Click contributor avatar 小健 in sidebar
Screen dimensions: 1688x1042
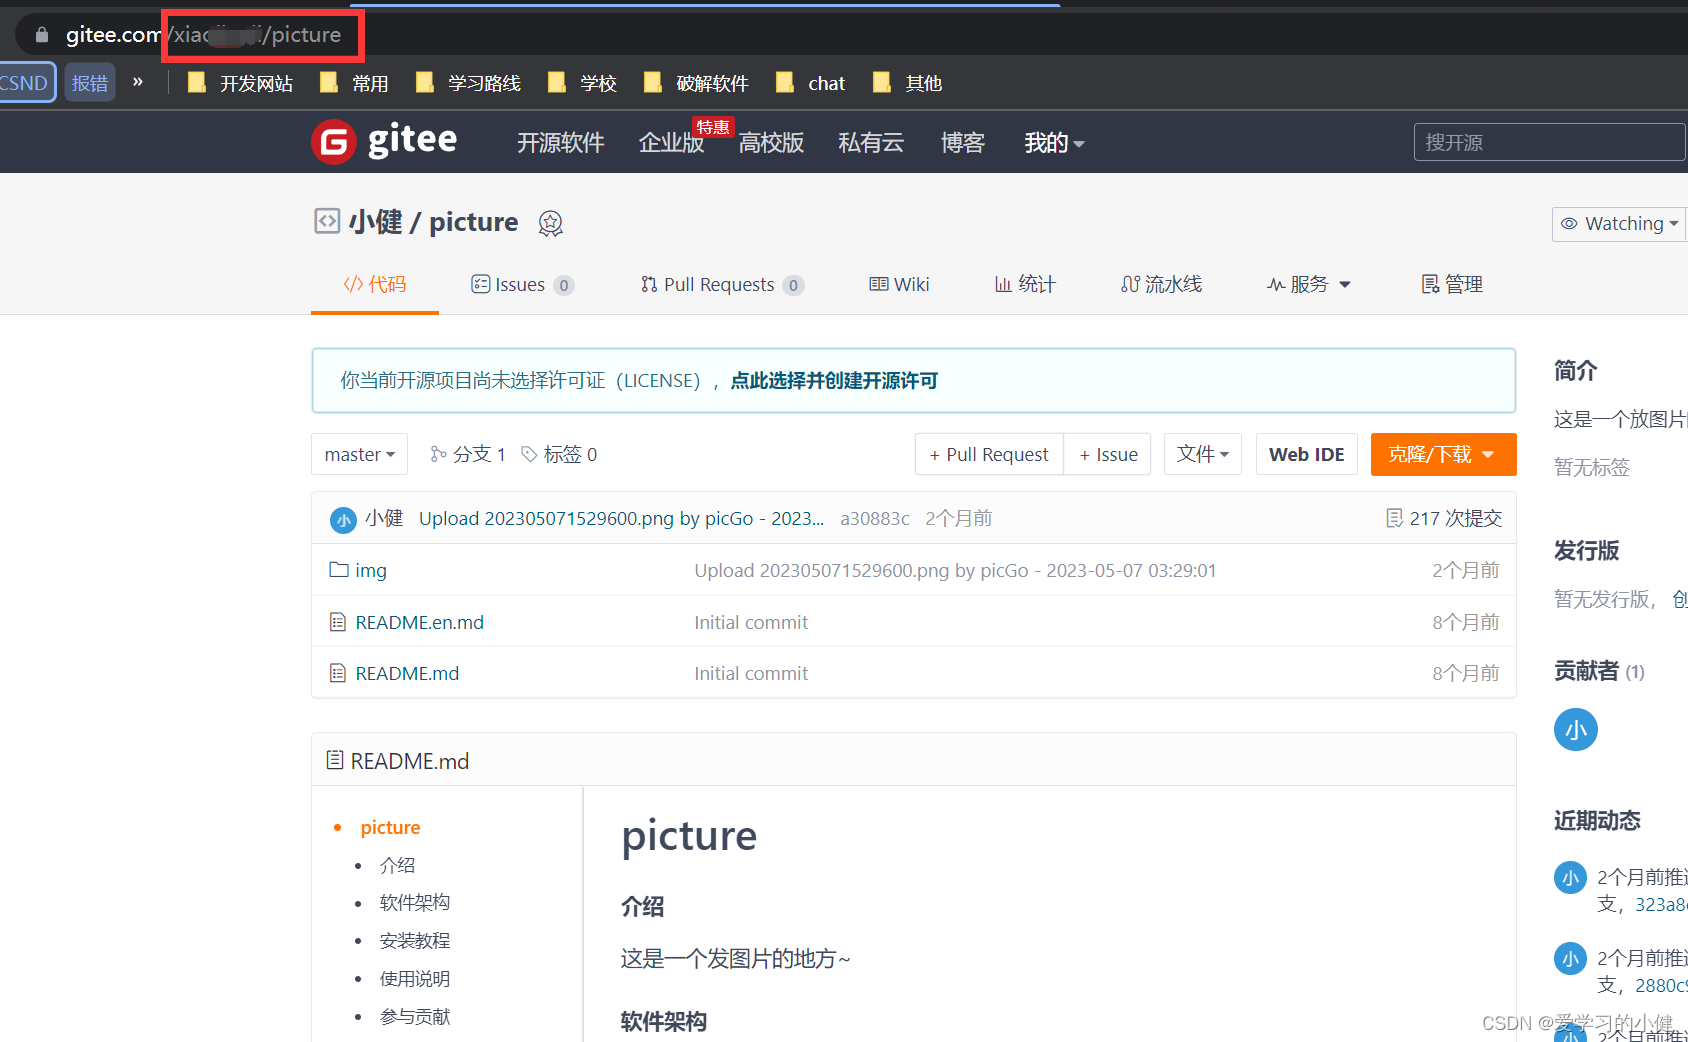[x=1576, y=729]
